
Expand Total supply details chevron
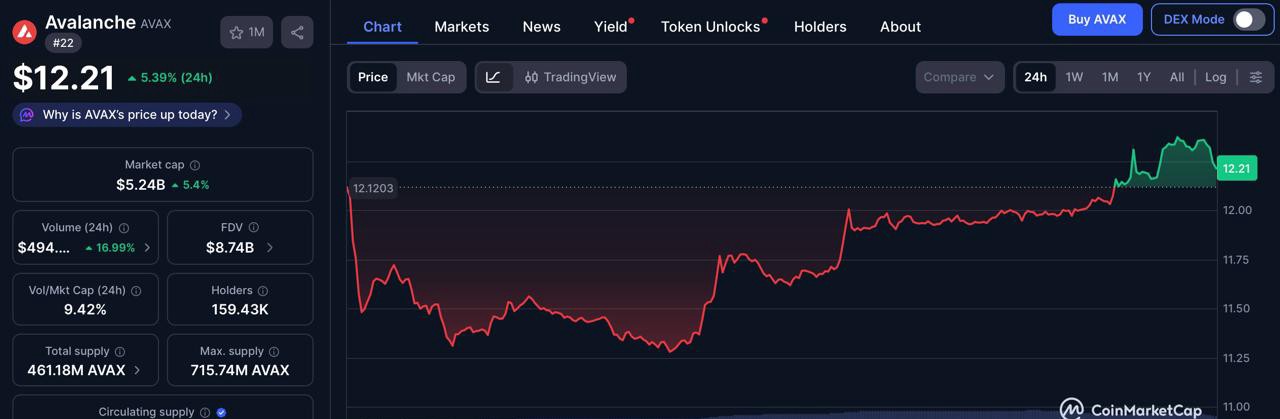137,370
